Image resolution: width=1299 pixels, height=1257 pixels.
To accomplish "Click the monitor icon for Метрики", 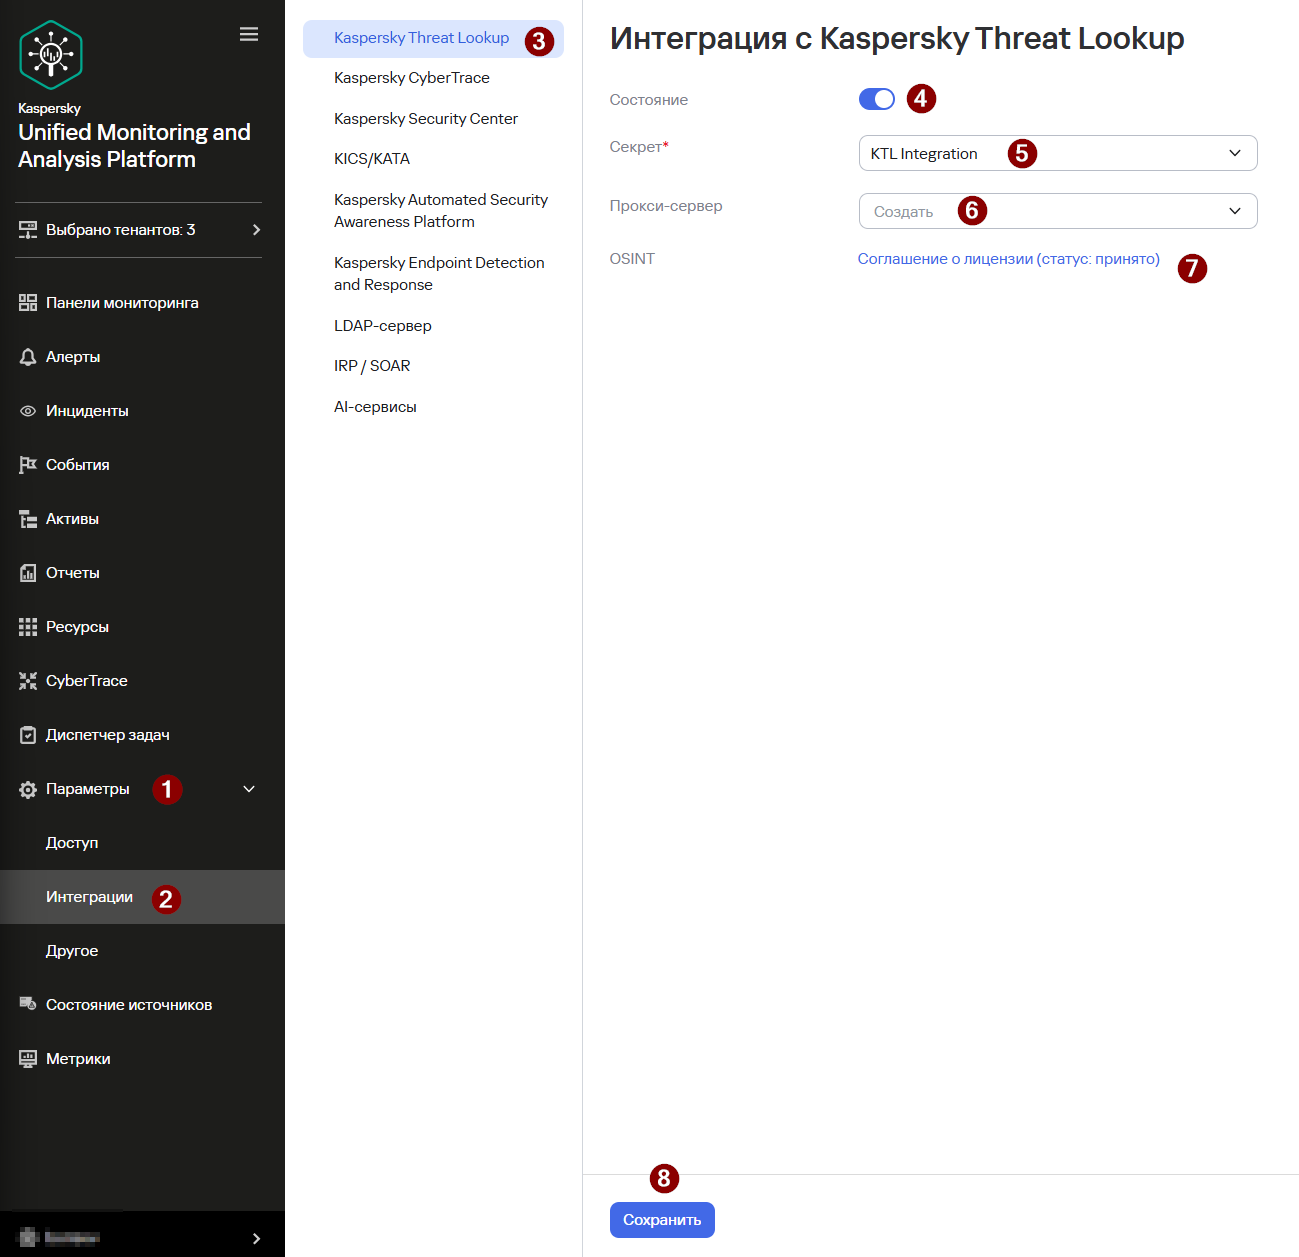I will pos(28,1058).
